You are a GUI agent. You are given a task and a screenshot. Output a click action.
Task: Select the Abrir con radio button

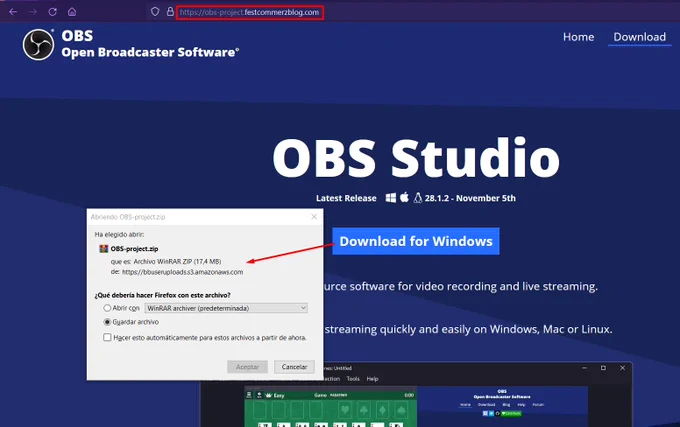click(x=107, y=308)
